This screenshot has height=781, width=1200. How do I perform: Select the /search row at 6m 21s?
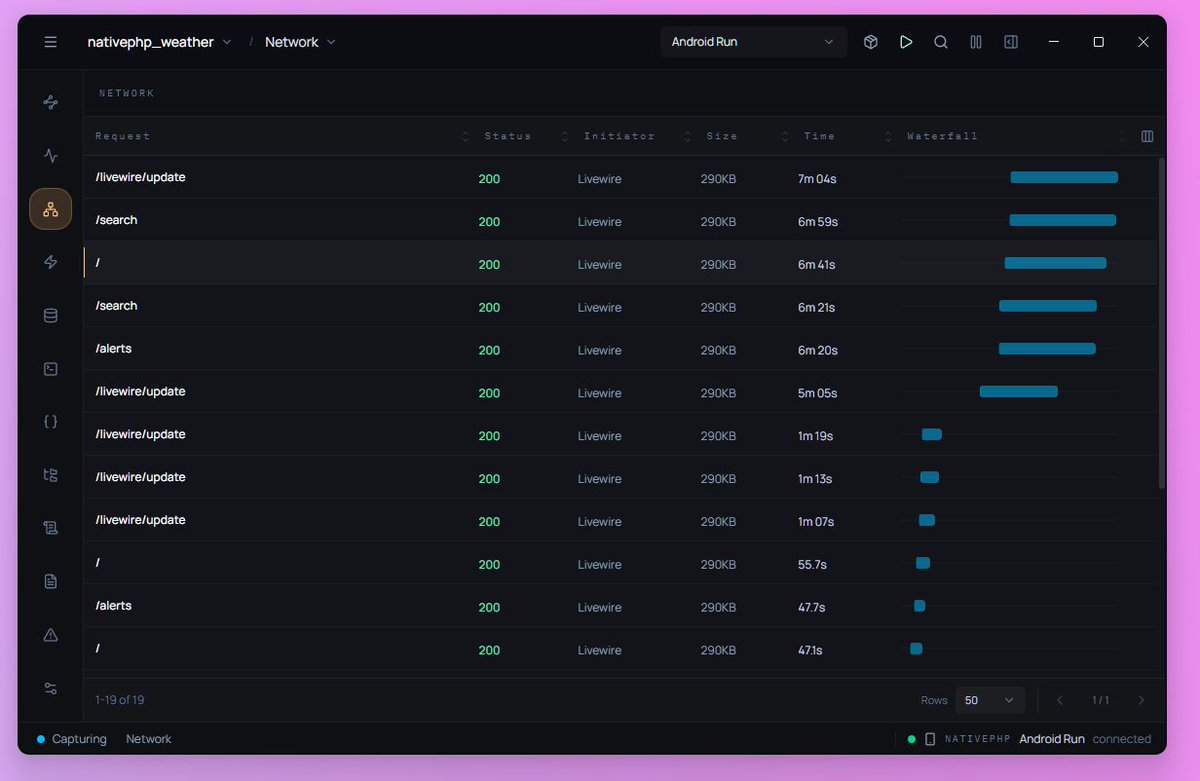[620, 306]
